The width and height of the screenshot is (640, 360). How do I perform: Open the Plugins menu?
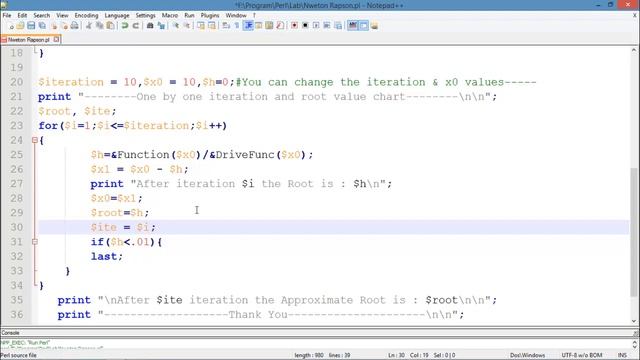point(210,16)
